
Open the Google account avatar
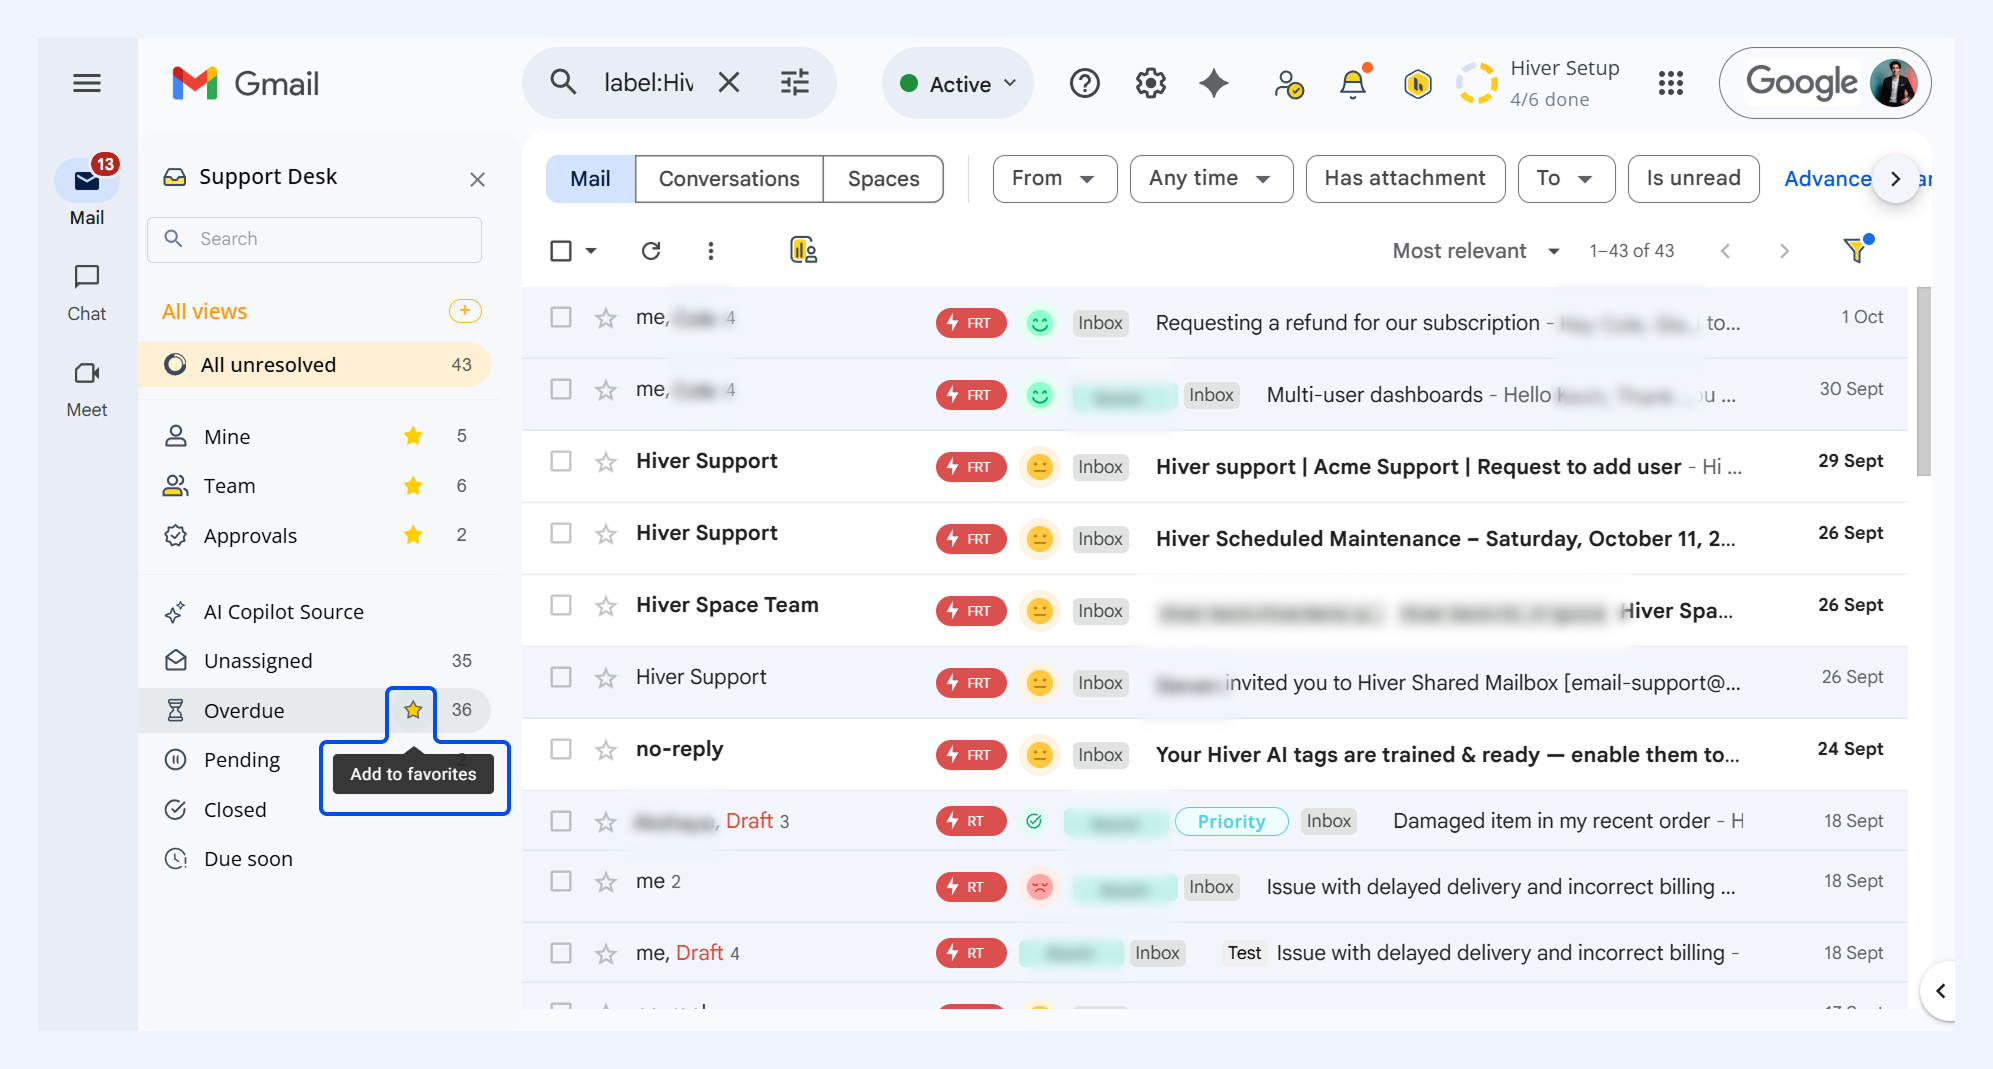pyautogui.click(x=1893, y=83)
